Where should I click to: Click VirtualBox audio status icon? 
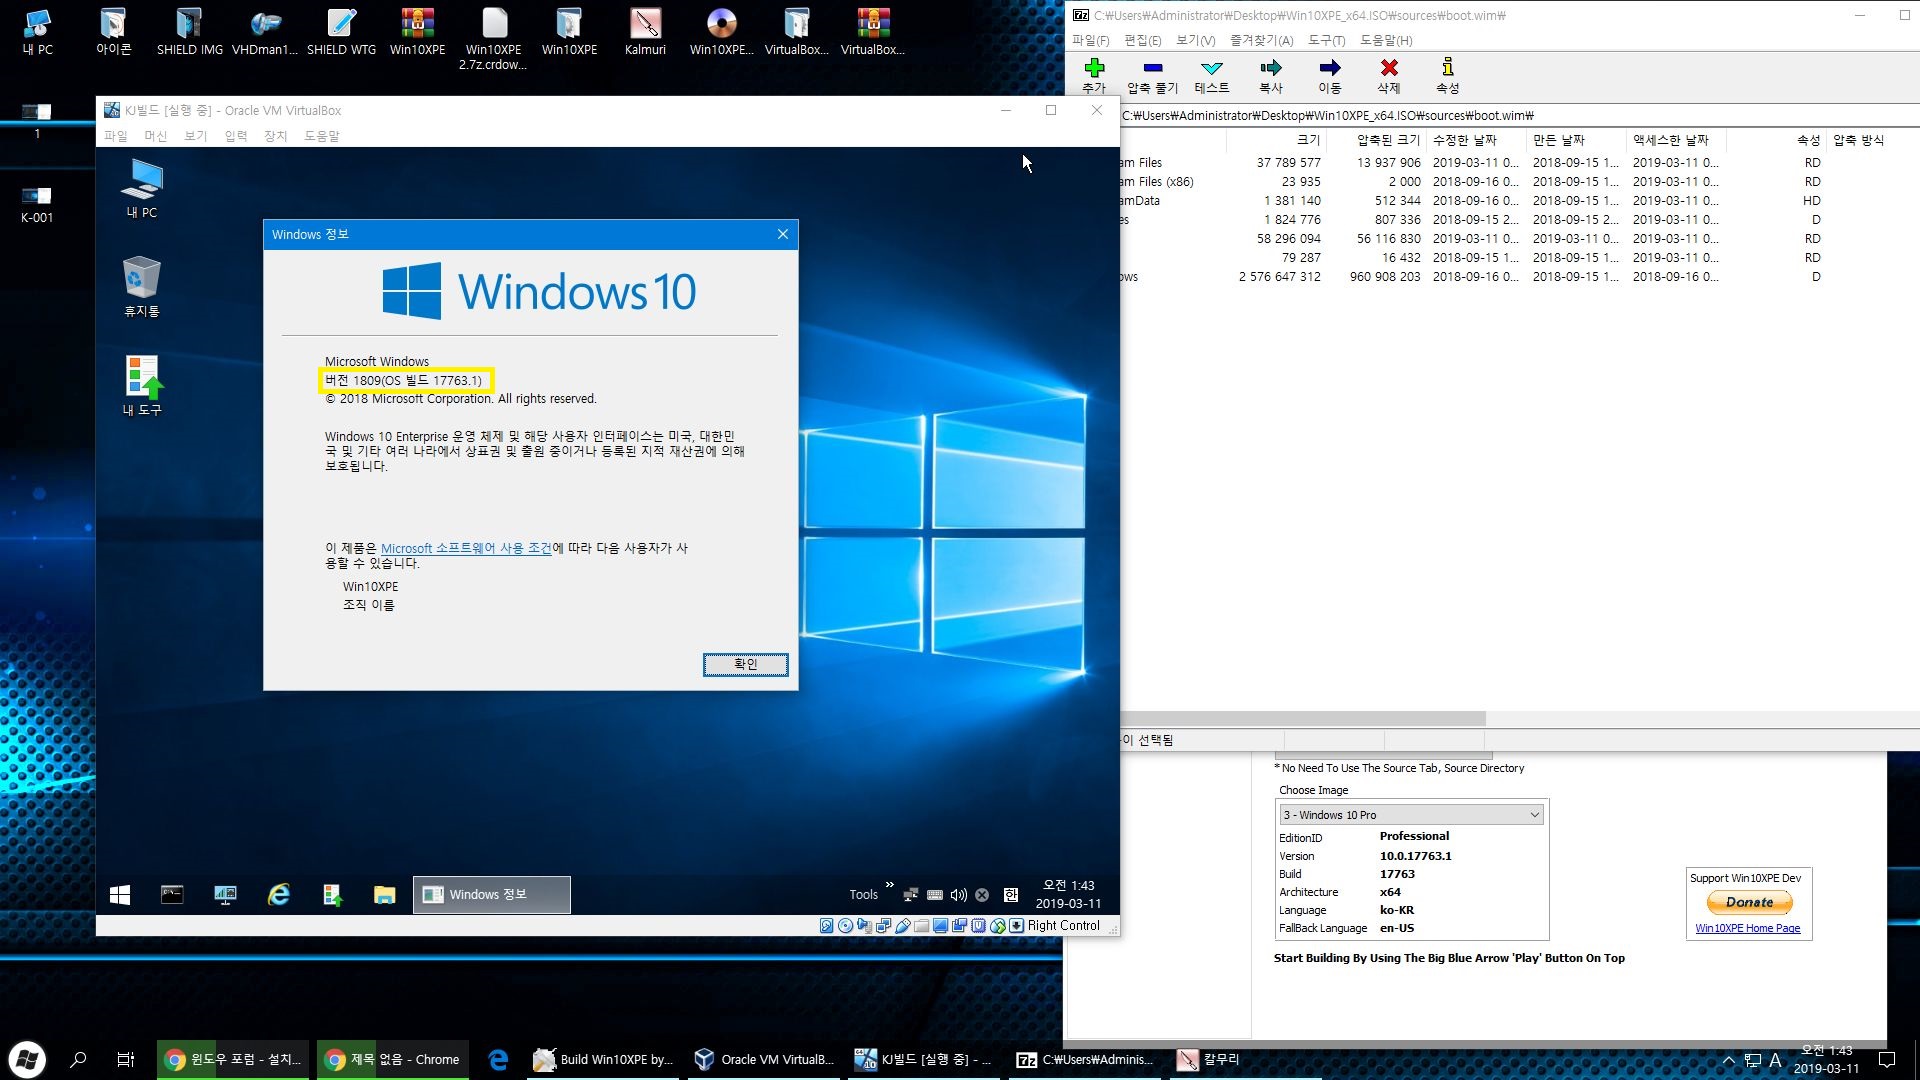[864, 926]
